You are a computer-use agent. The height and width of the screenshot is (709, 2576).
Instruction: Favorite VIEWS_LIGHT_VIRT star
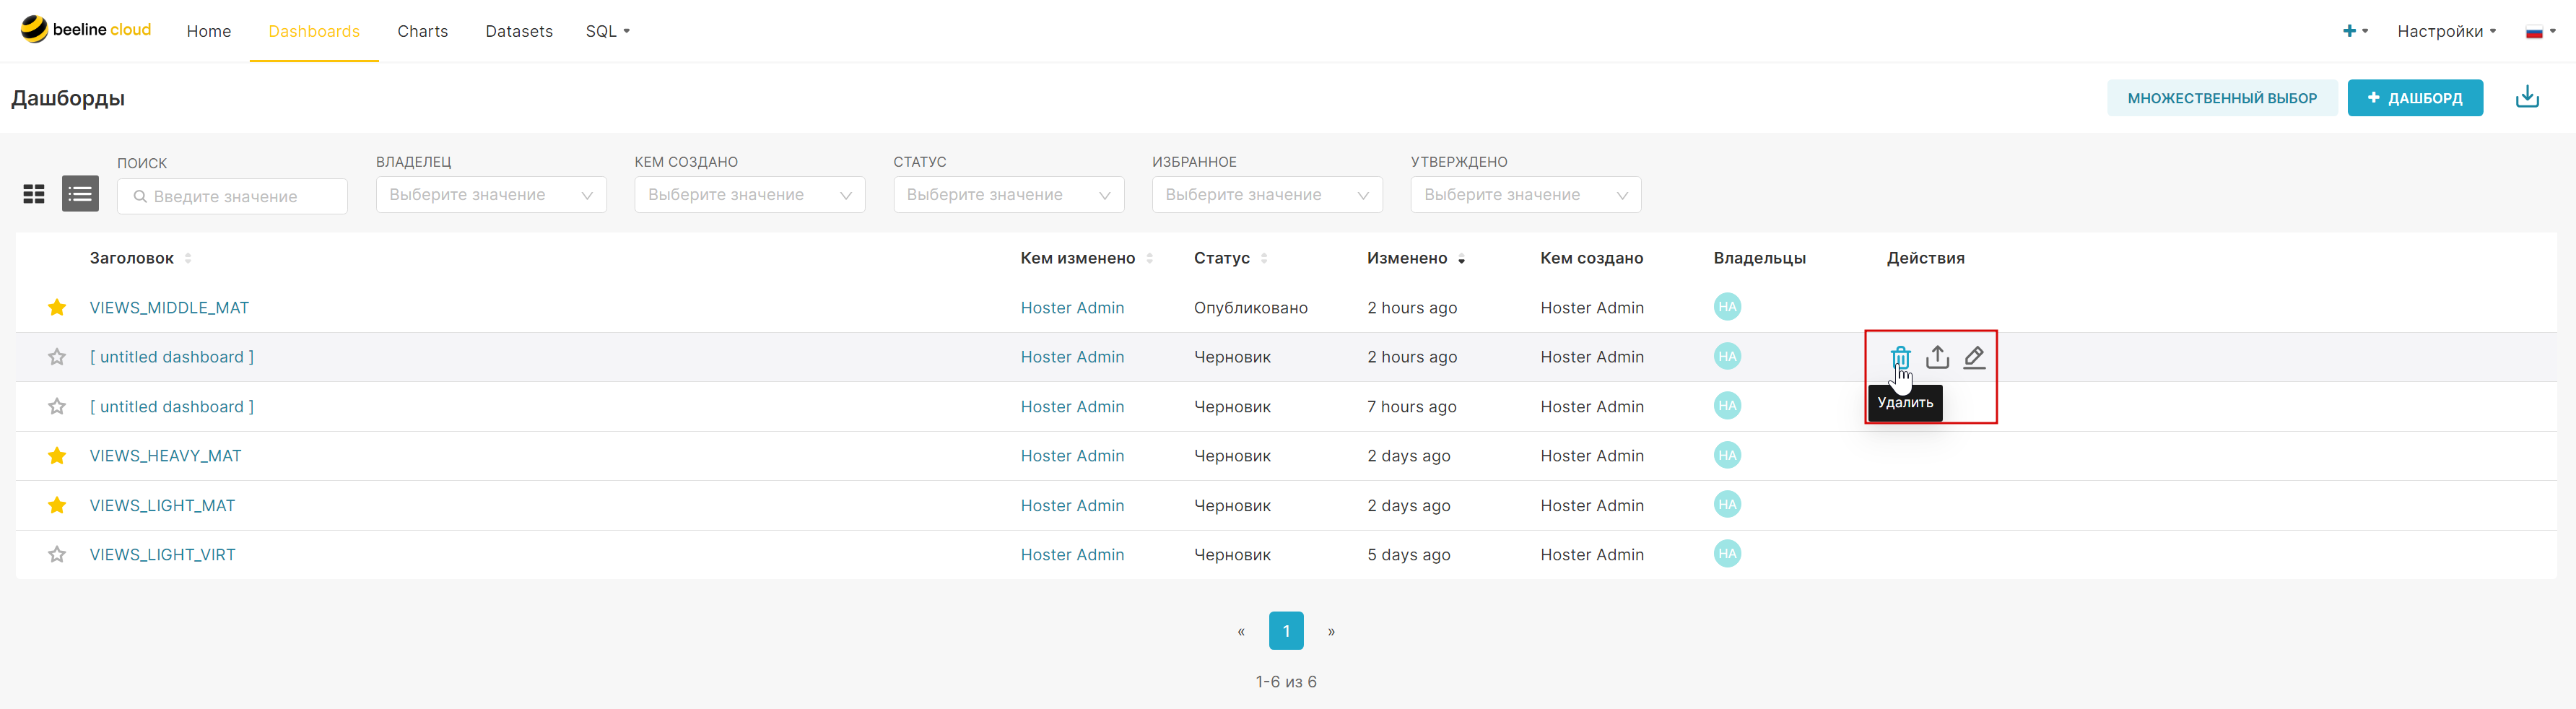coord(57,554)
